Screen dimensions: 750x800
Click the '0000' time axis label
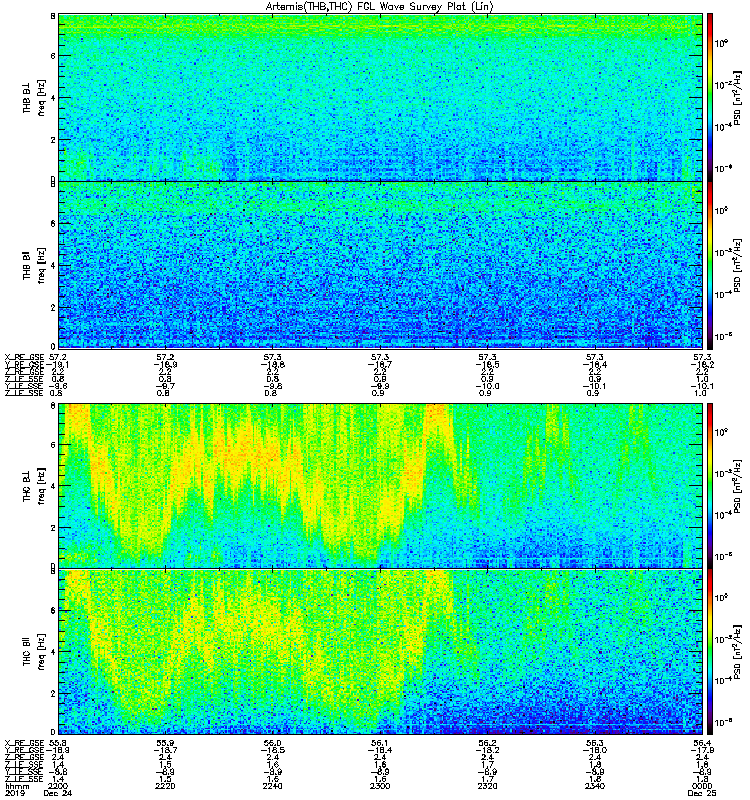click(702, 786)
